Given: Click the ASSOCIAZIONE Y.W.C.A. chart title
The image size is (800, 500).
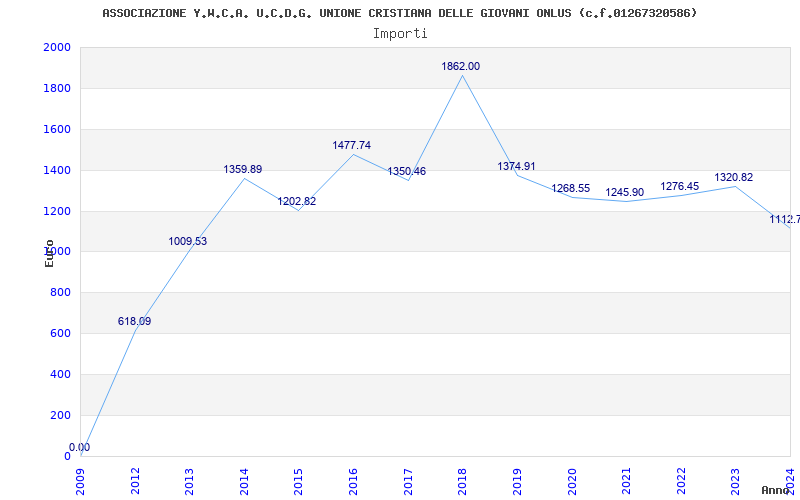Looking at the screenshot, I should coord(400,13).
